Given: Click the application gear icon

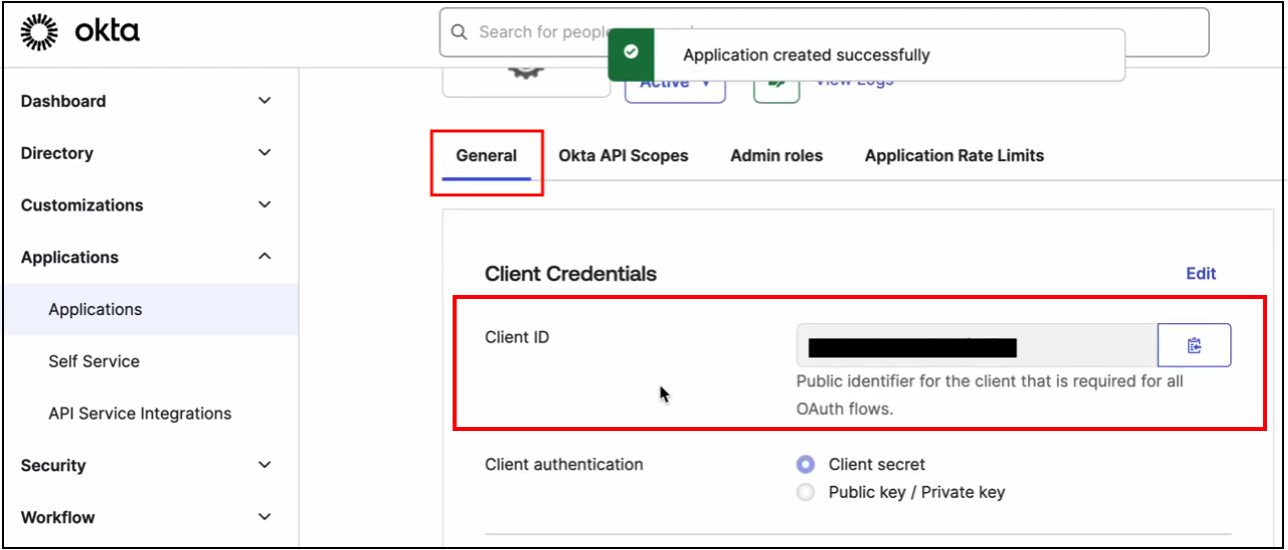Looking at the screenshot, I should coord(524,74).
